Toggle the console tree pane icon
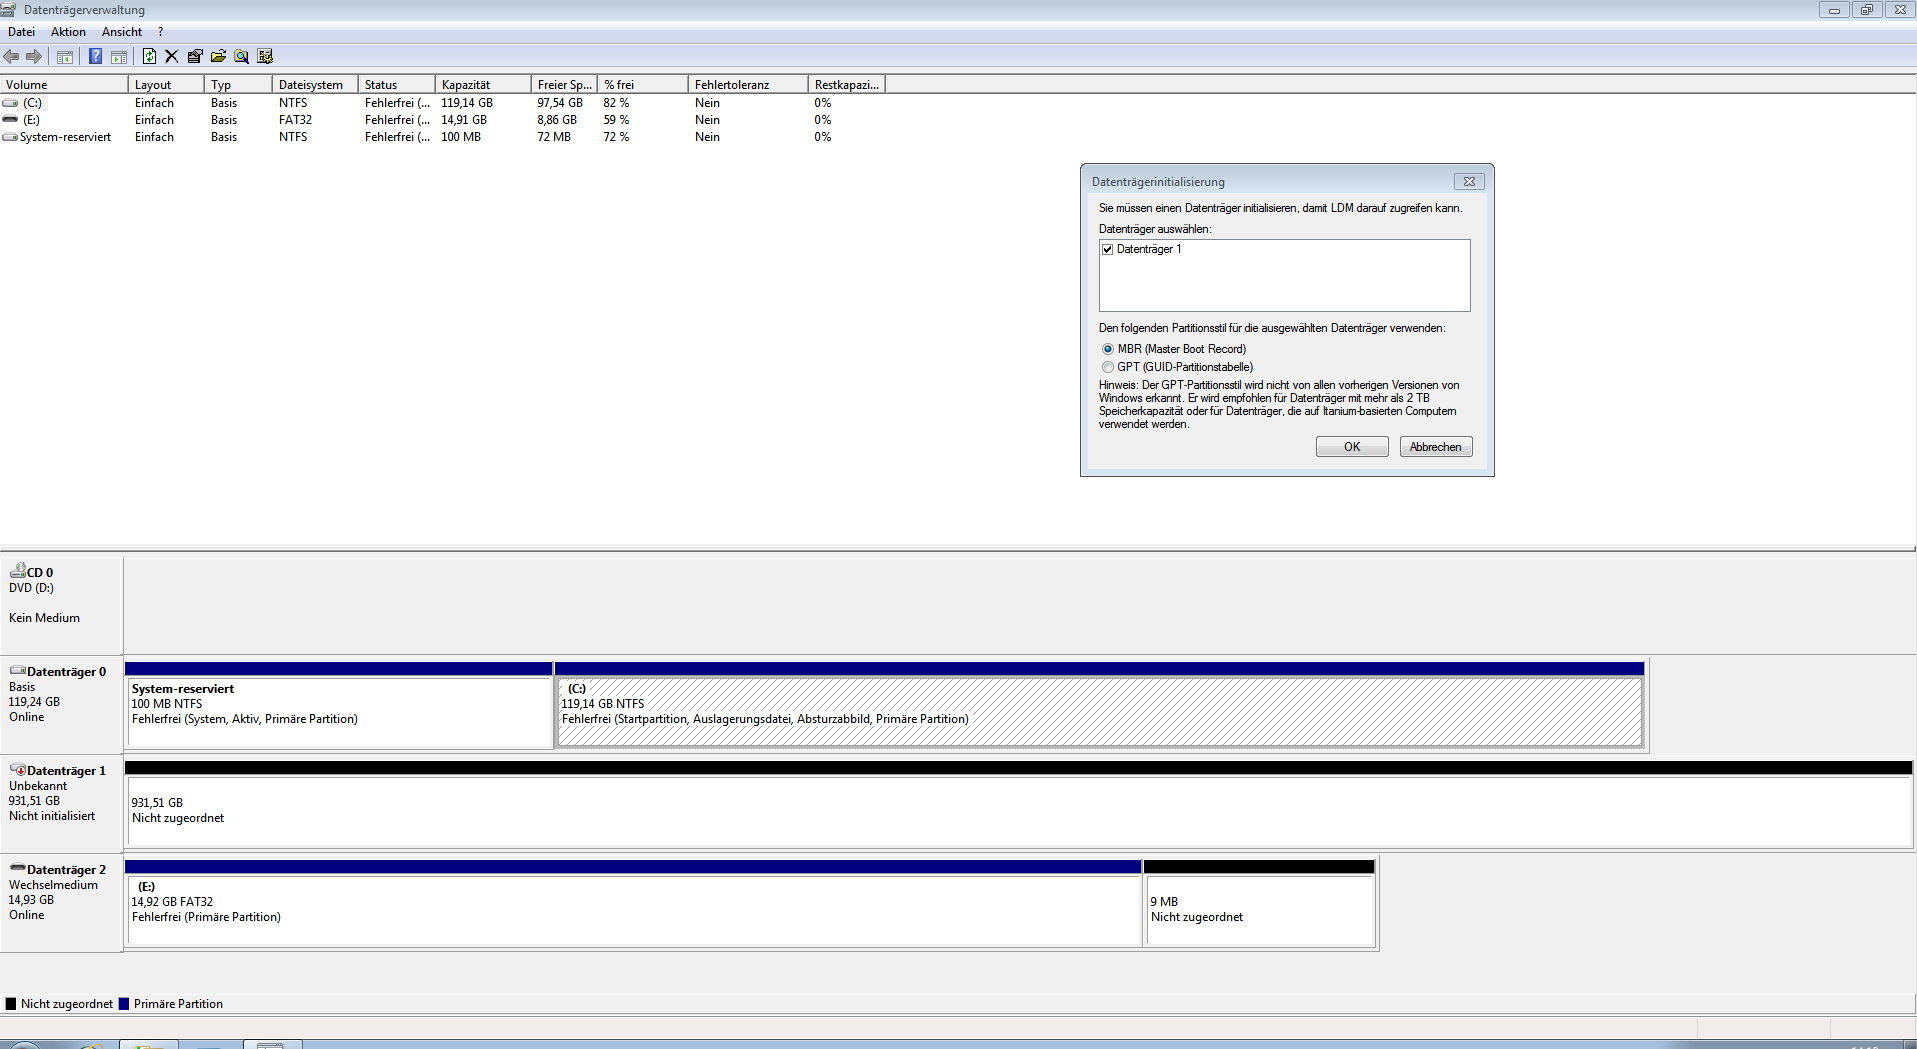This screenshot has height=1049, width=1917. [x=65, y=56]
